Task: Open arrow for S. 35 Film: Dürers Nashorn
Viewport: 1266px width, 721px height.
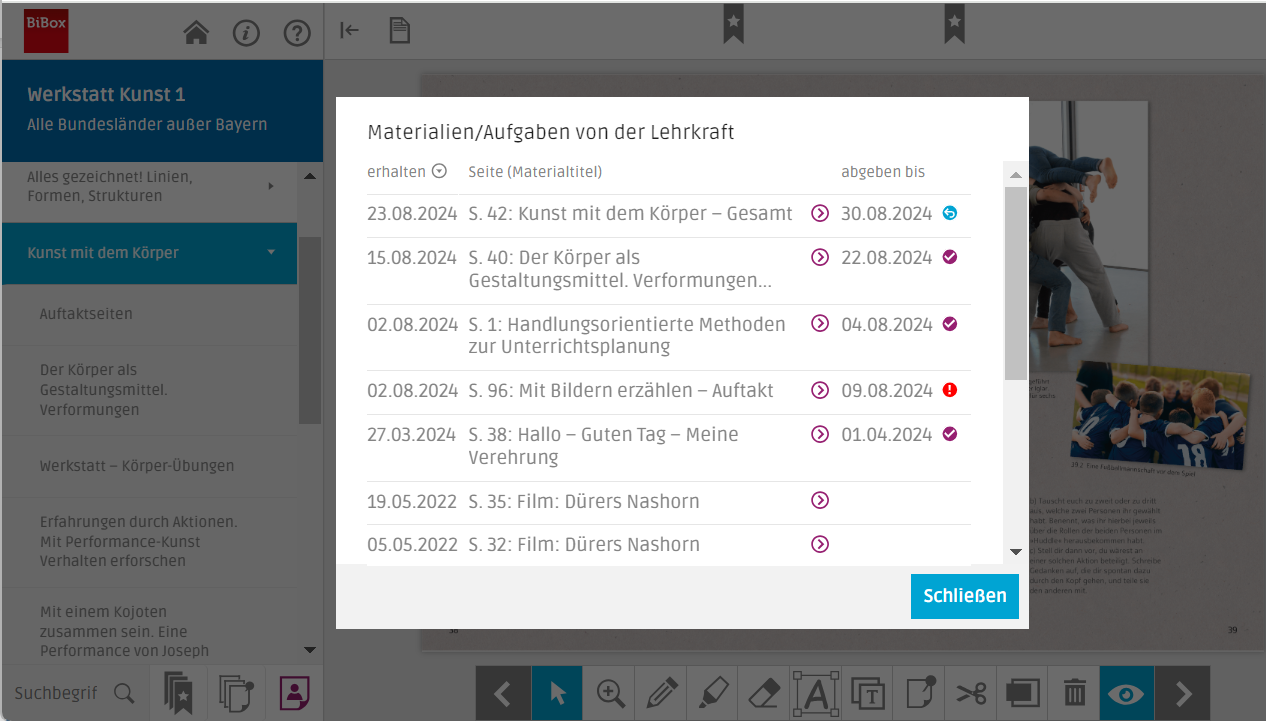Action: [820, 500]
